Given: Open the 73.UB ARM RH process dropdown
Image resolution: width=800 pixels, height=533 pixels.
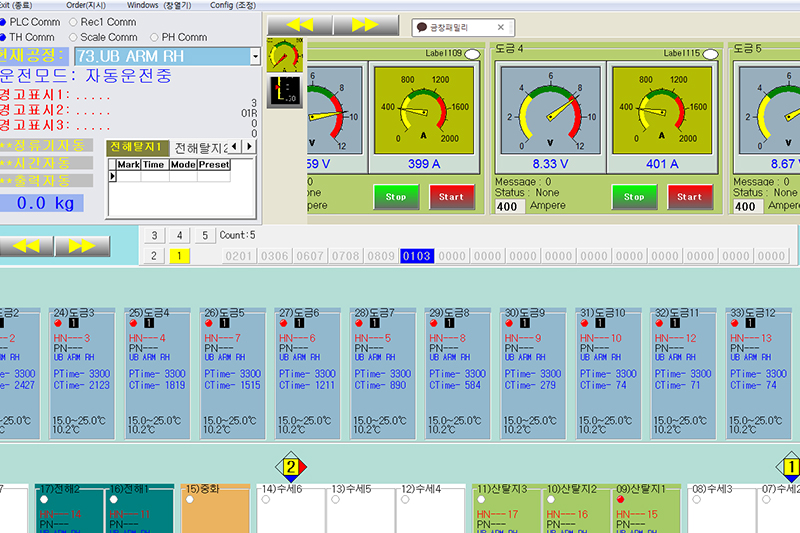Looking at the screenshot, I should pyautogui.click(x=255, y=56).
